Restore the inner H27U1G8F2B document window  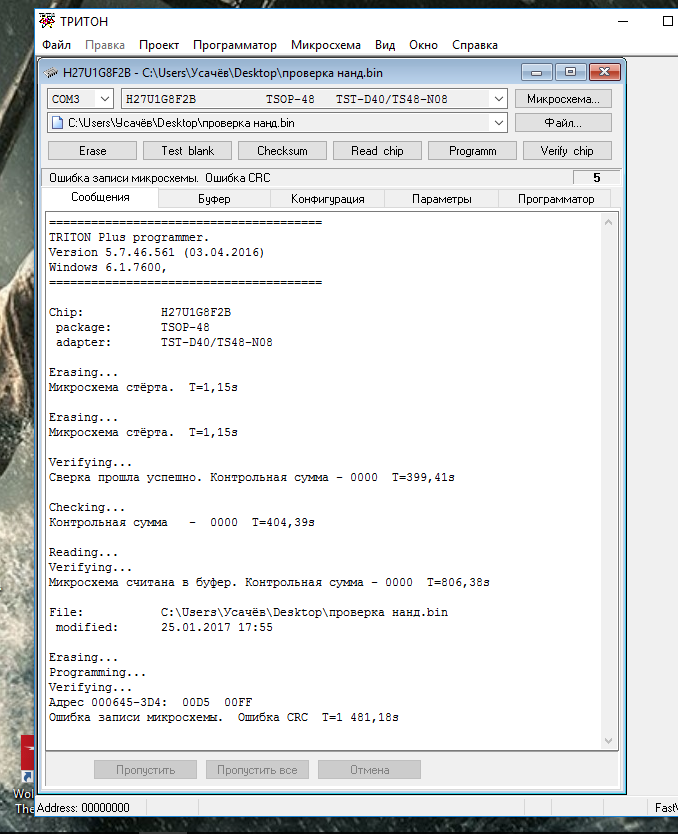pos(570,72)
